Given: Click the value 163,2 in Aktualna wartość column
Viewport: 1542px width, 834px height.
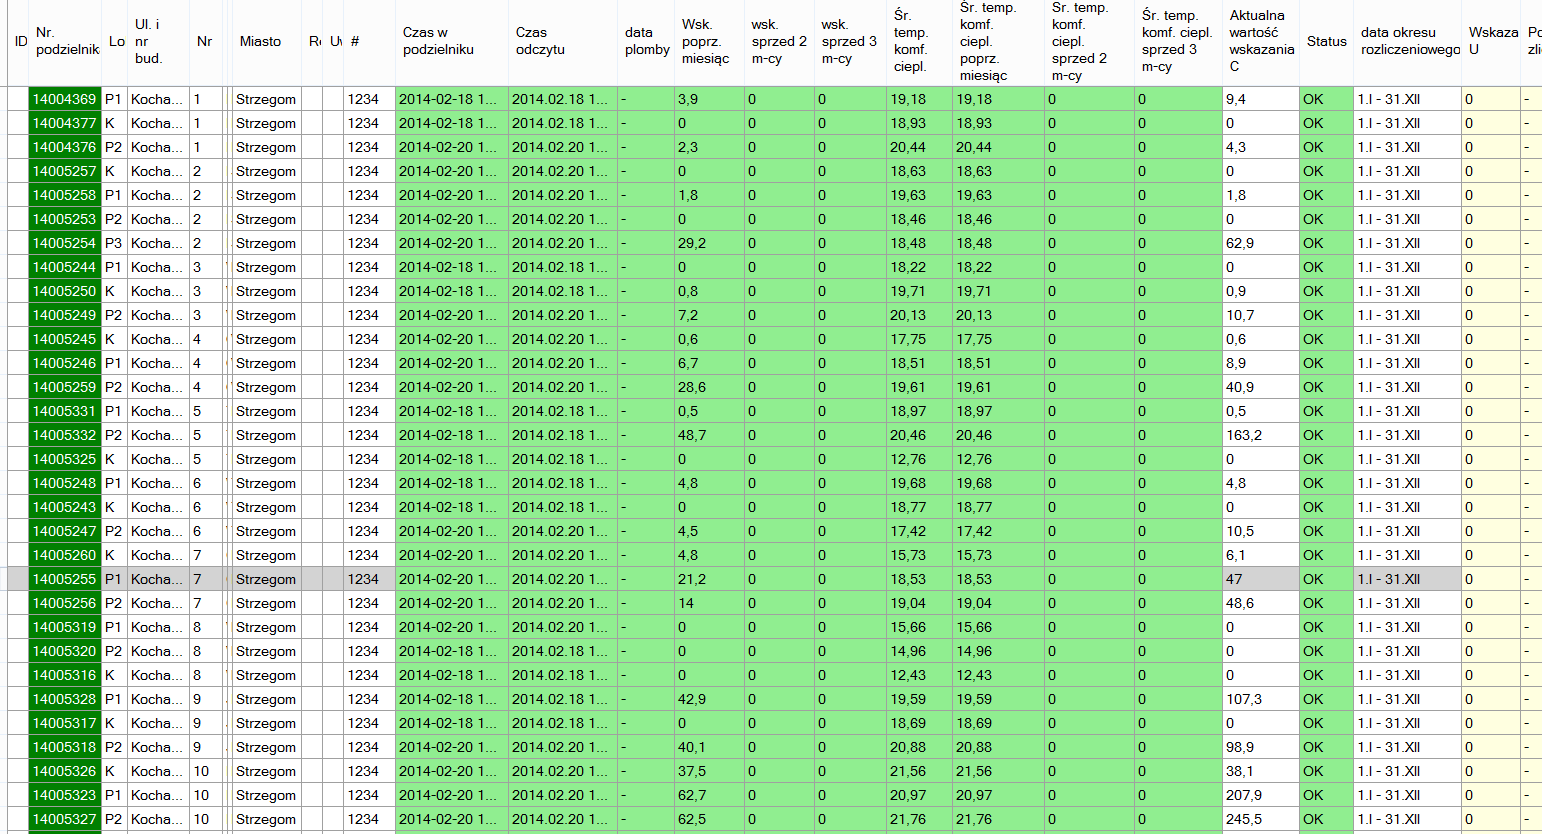Looking at the screenshot, I should [1261, 435].
